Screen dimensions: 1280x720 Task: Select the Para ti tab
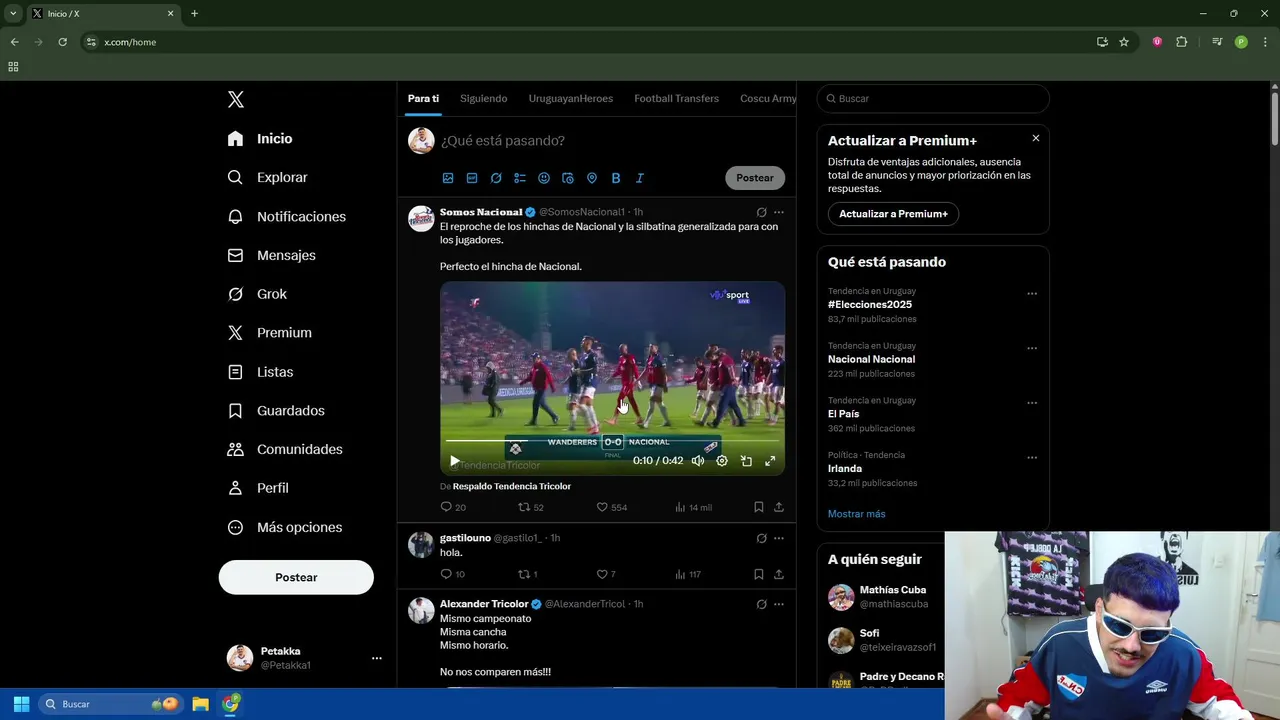point(423,98)
